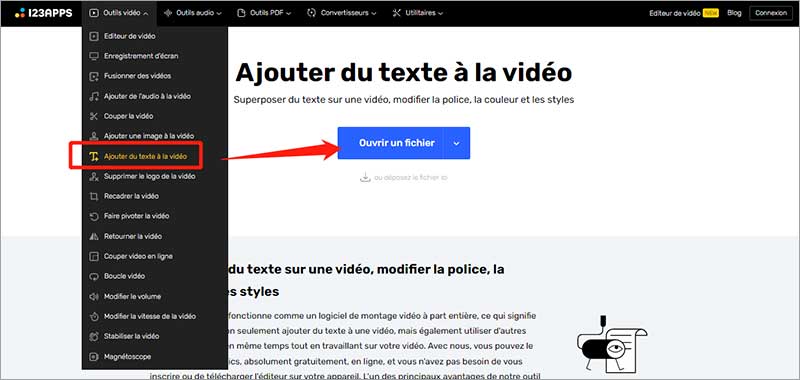Screen dimensions: 800x380
Task: Click the Ajouter du texte à la vidéo heading
Action: pos(404,72)
